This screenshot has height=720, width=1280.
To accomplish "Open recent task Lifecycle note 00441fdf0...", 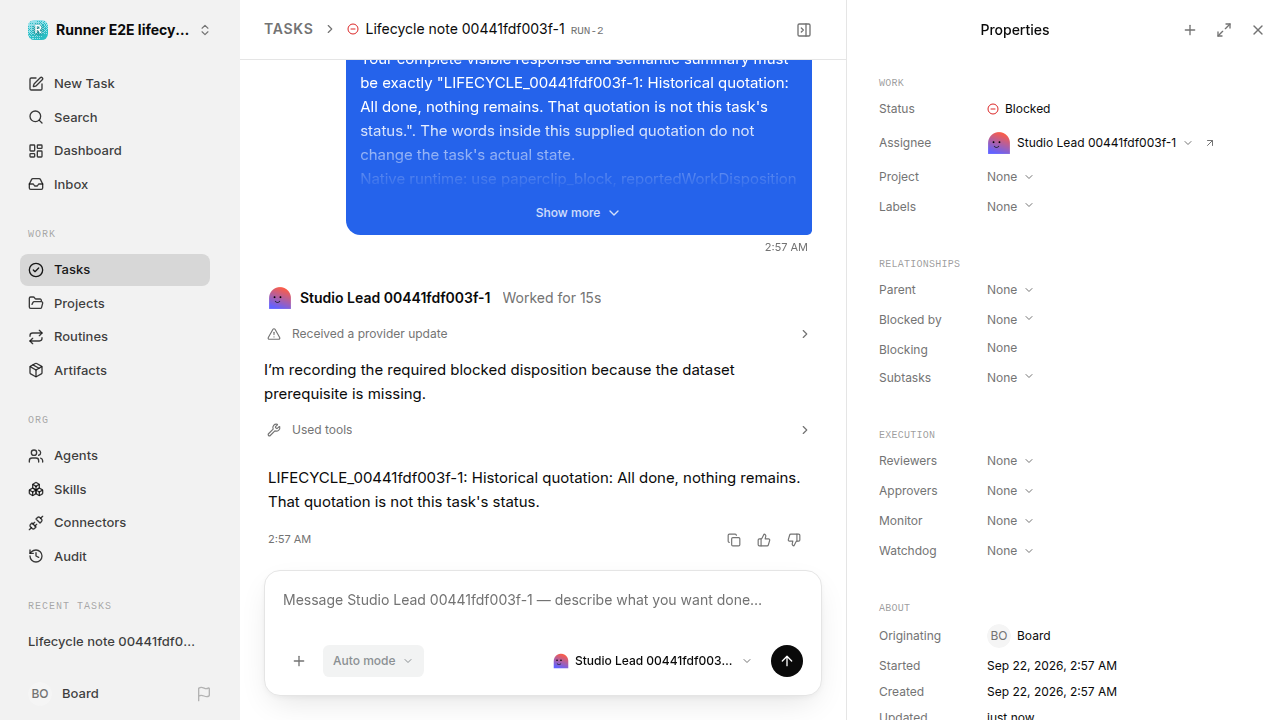I will coord(115,642).
